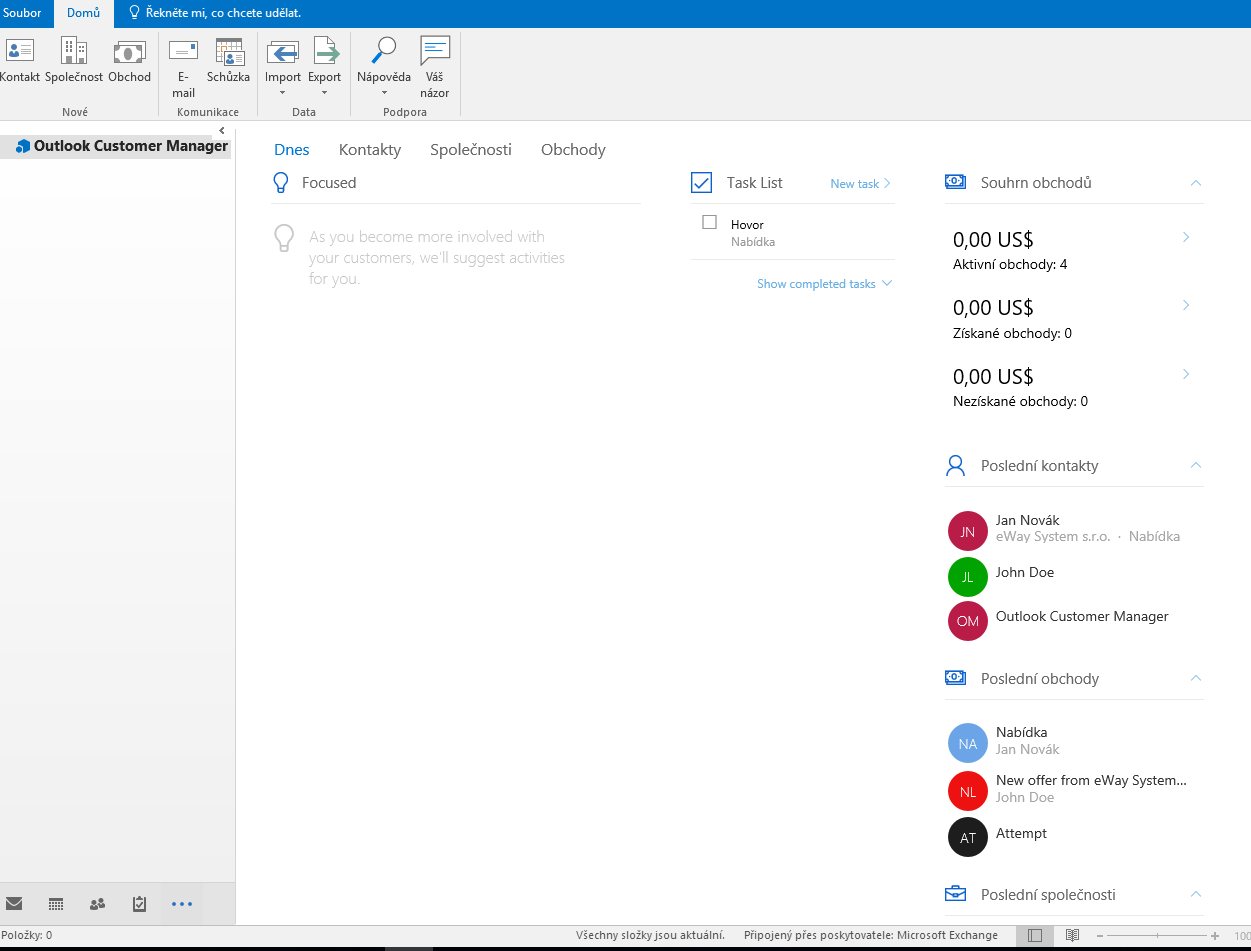Click the 'Získané obchody: 0' text
This screenshot has height=951, width=1251.
(x=1012, y=333)
